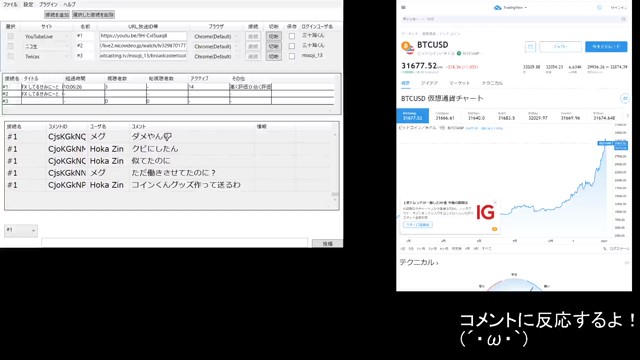Viewport: 640px width, 360px height.
Task: Open the TradingView hamburger menu icon
Action: [403, 7]
